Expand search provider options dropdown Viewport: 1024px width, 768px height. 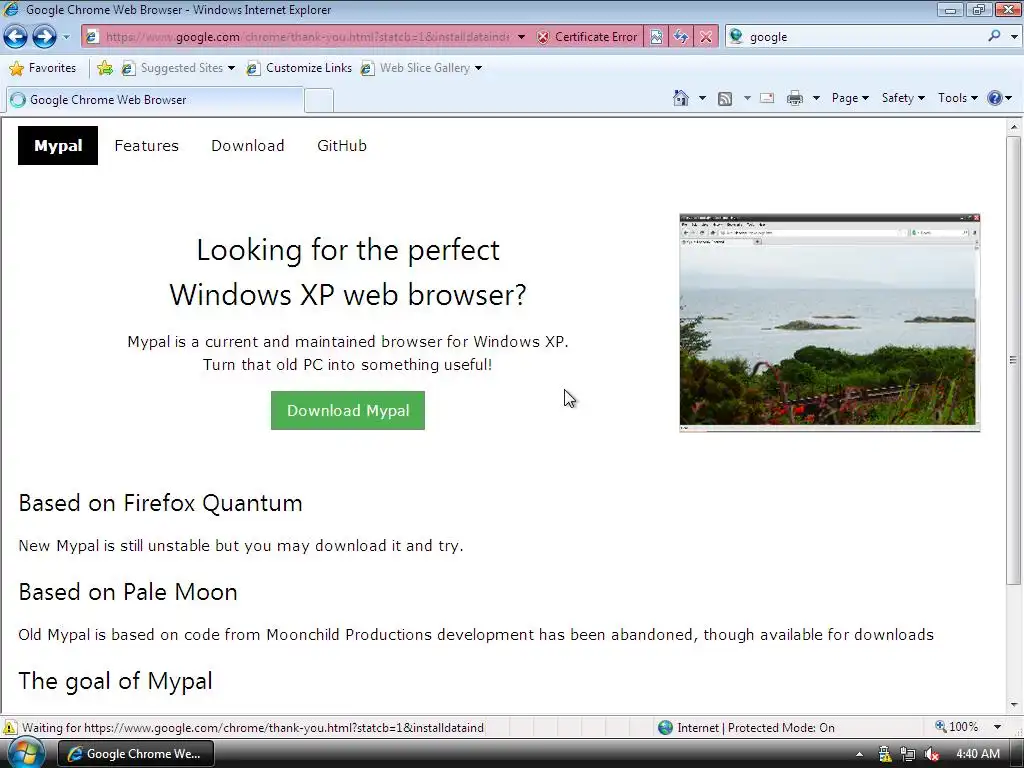1014,37
